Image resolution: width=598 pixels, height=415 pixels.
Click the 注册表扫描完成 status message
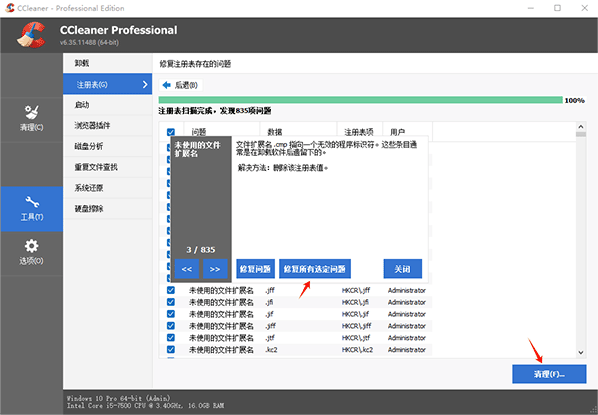tap(215, 111)
